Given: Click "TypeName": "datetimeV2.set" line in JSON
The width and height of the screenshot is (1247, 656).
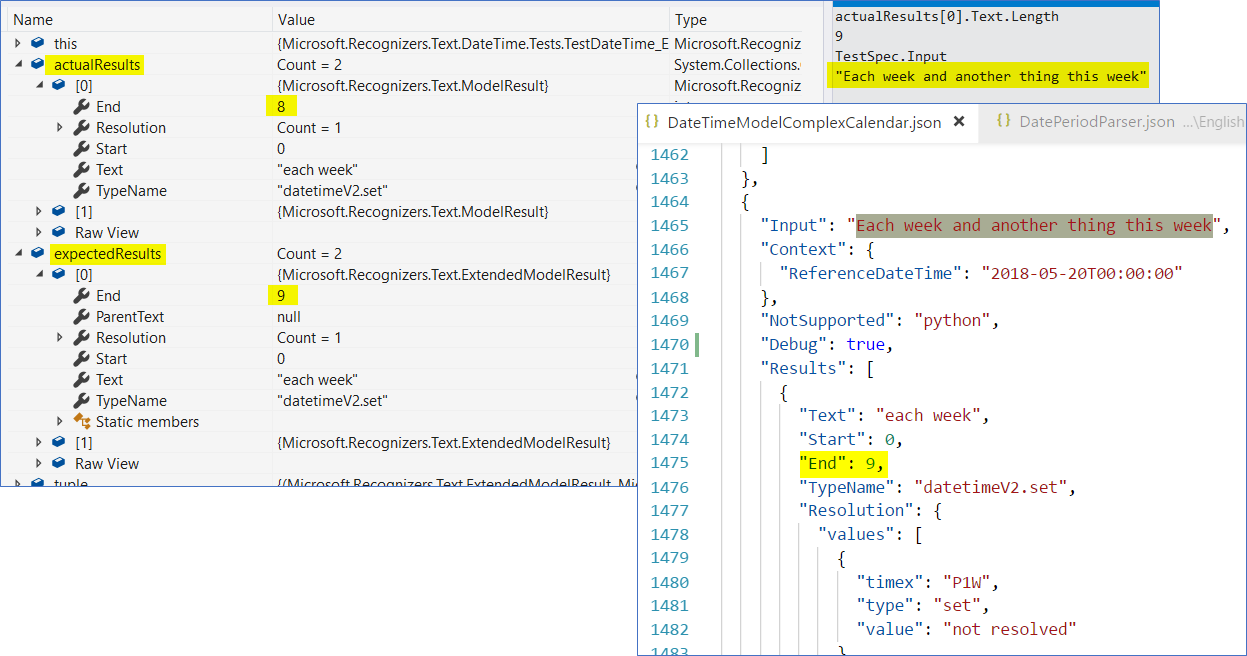Looking at the screenshot, I should pyautogui.click(x=936, y=487).
